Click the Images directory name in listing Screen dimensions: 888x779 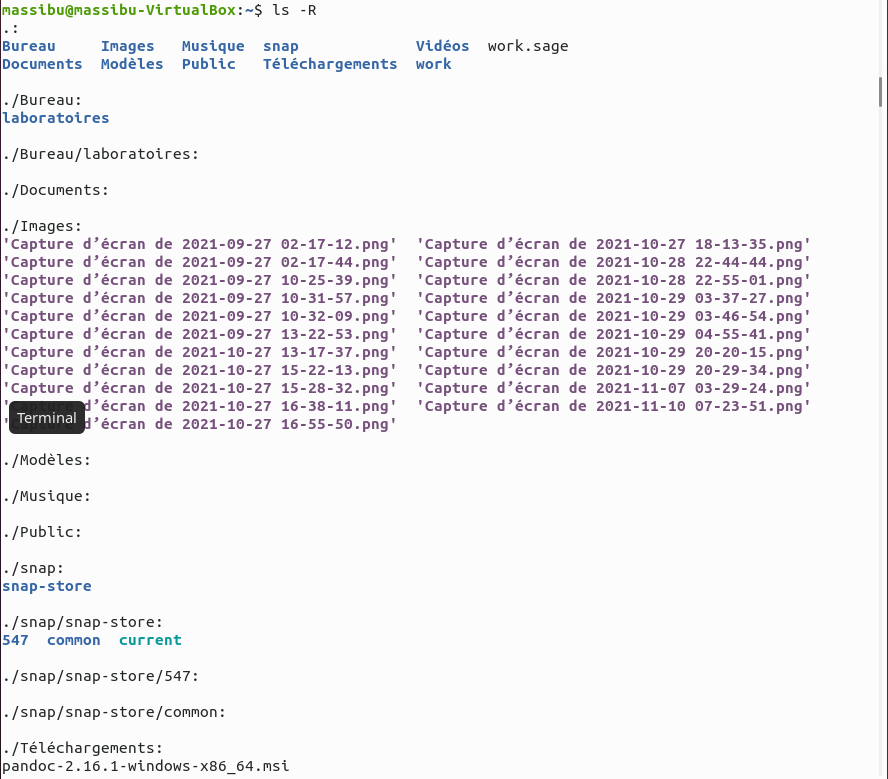[x=127, y=46]
